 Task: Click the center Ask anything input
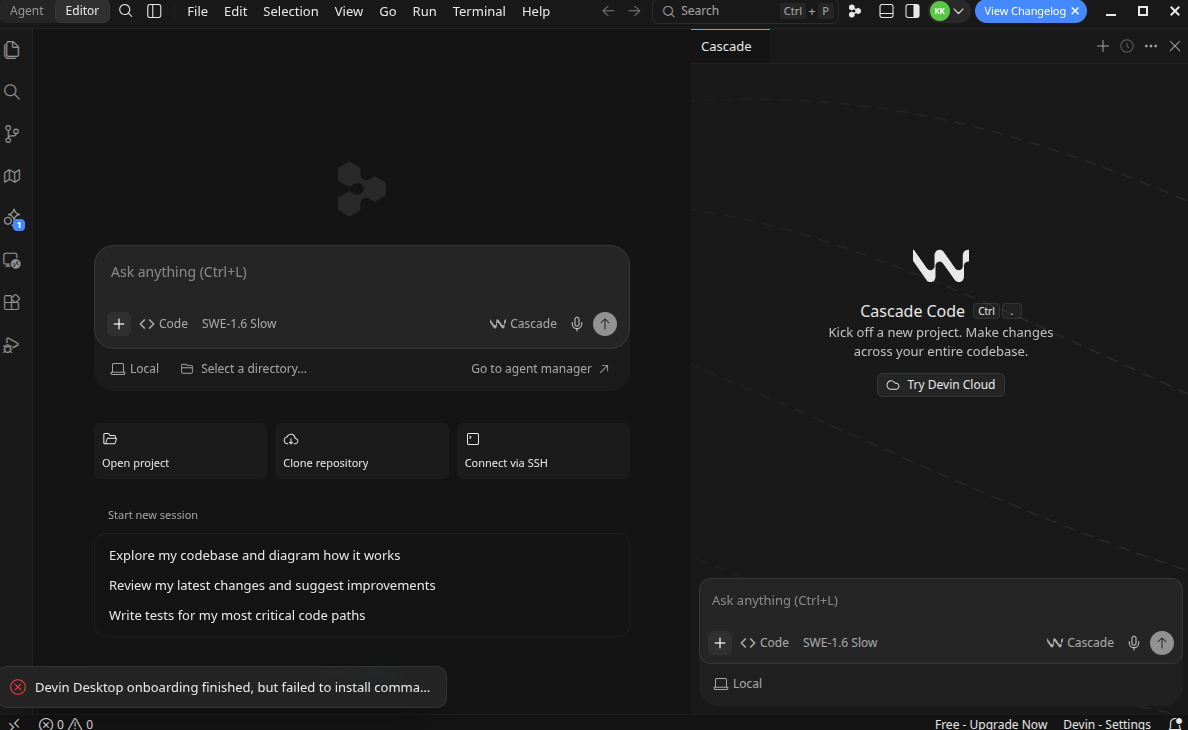pos(361,272)
